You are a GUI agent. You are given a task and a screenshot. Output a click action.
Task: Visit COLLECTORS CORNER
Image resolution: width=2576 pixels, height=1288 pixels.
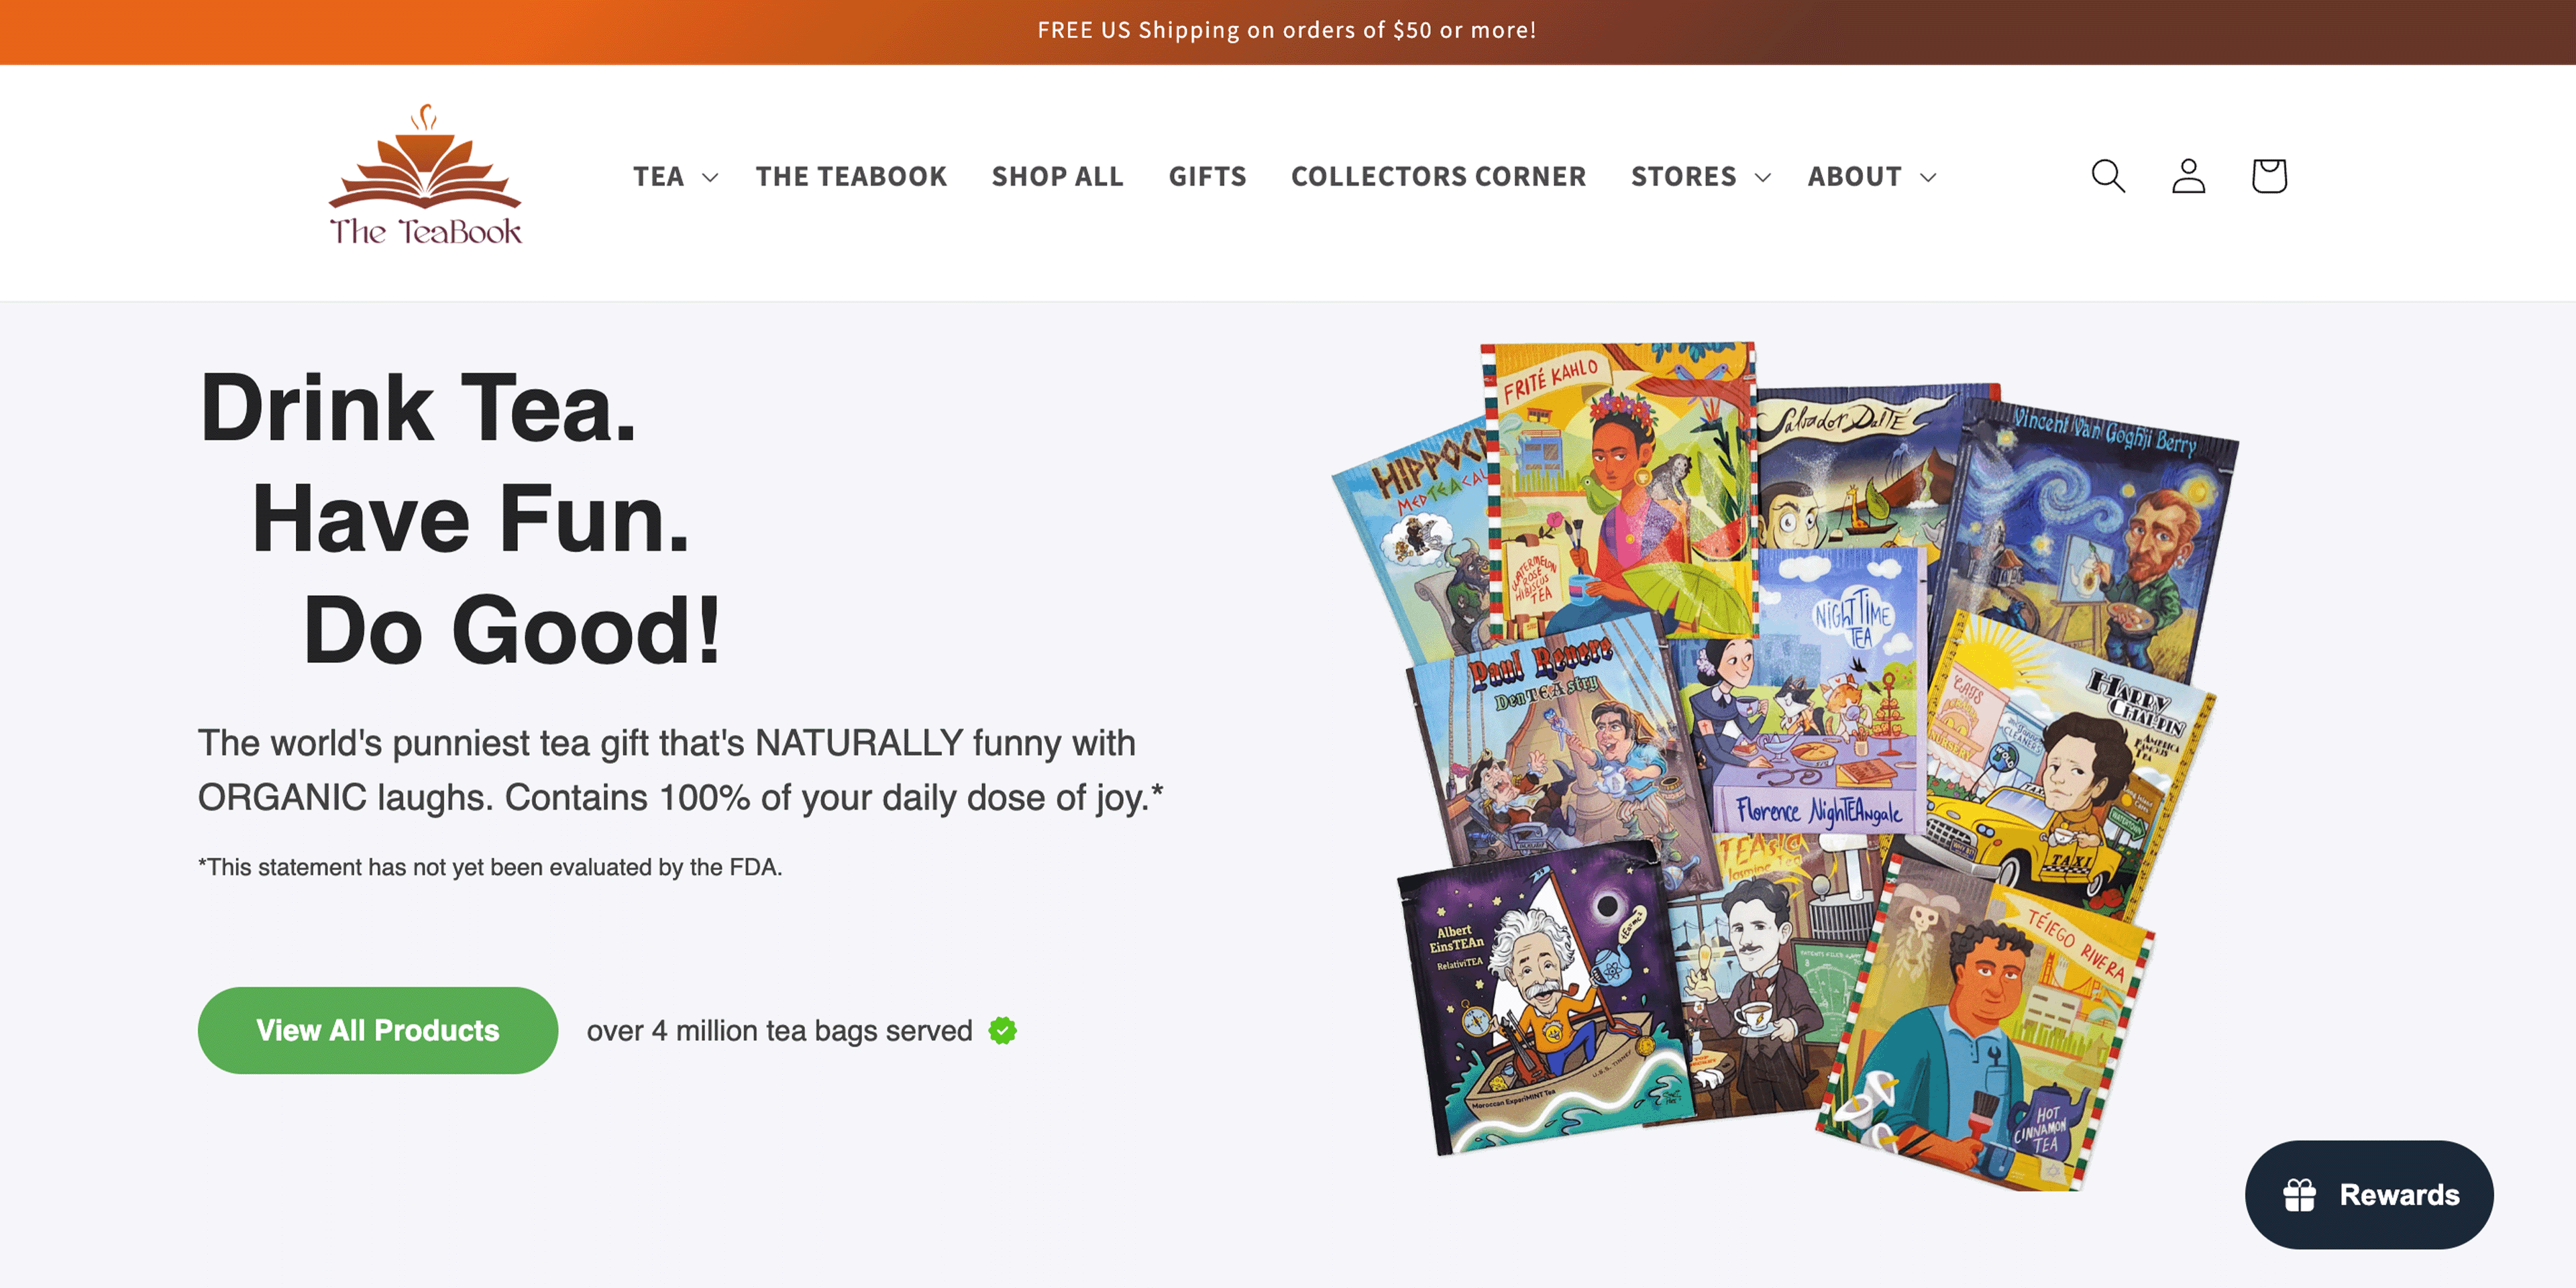pos(1438,177)
